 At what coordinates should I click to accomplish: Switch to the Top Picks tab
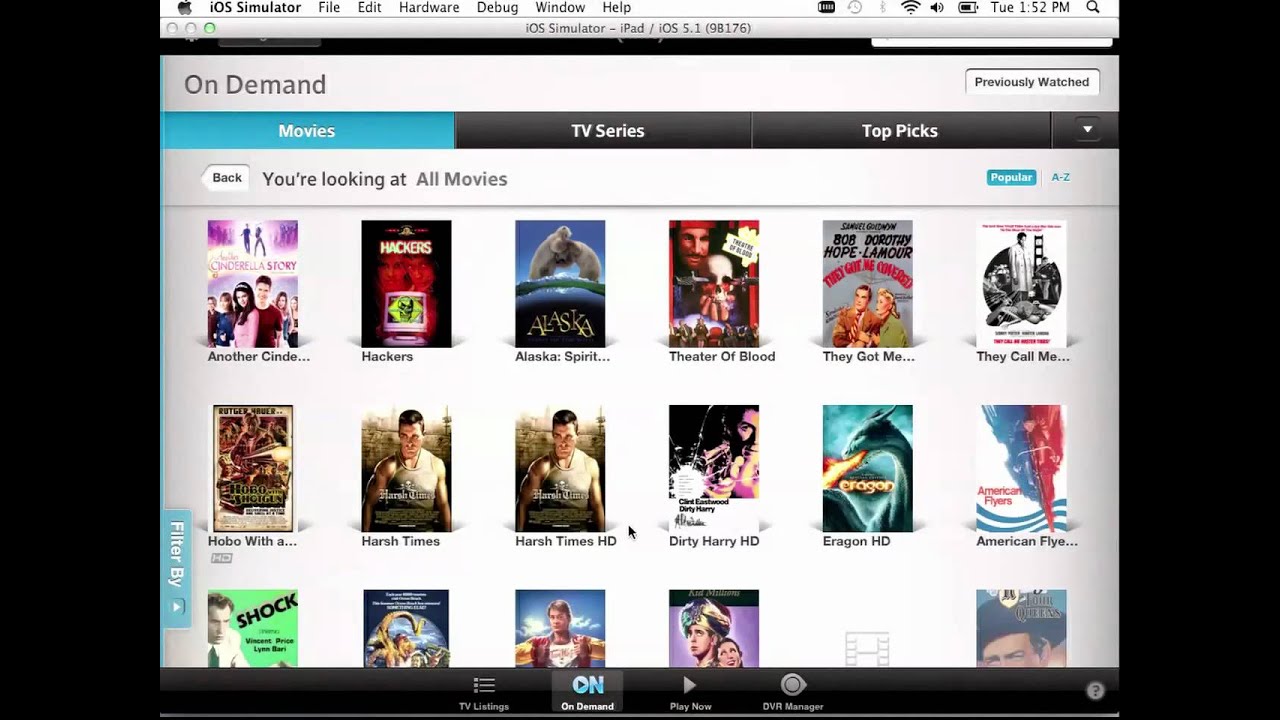click(900, 131)
